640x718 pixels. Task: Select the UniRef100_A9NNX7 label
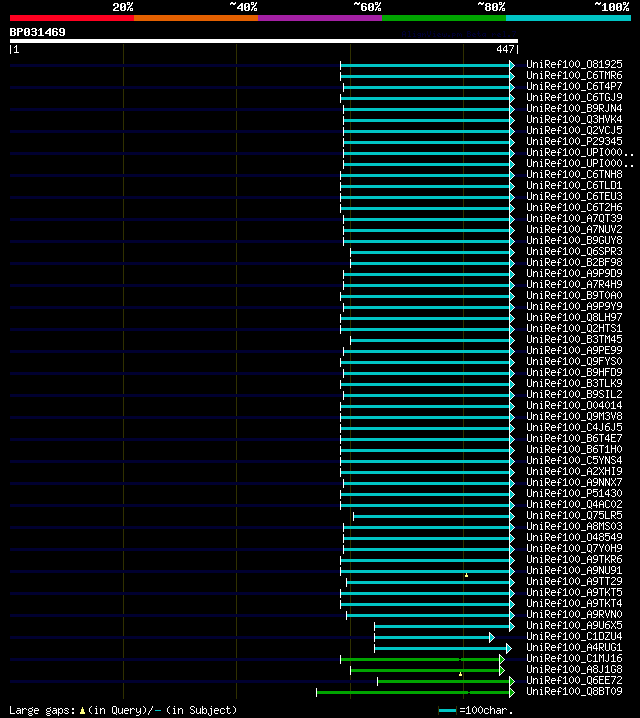[574, 482]
